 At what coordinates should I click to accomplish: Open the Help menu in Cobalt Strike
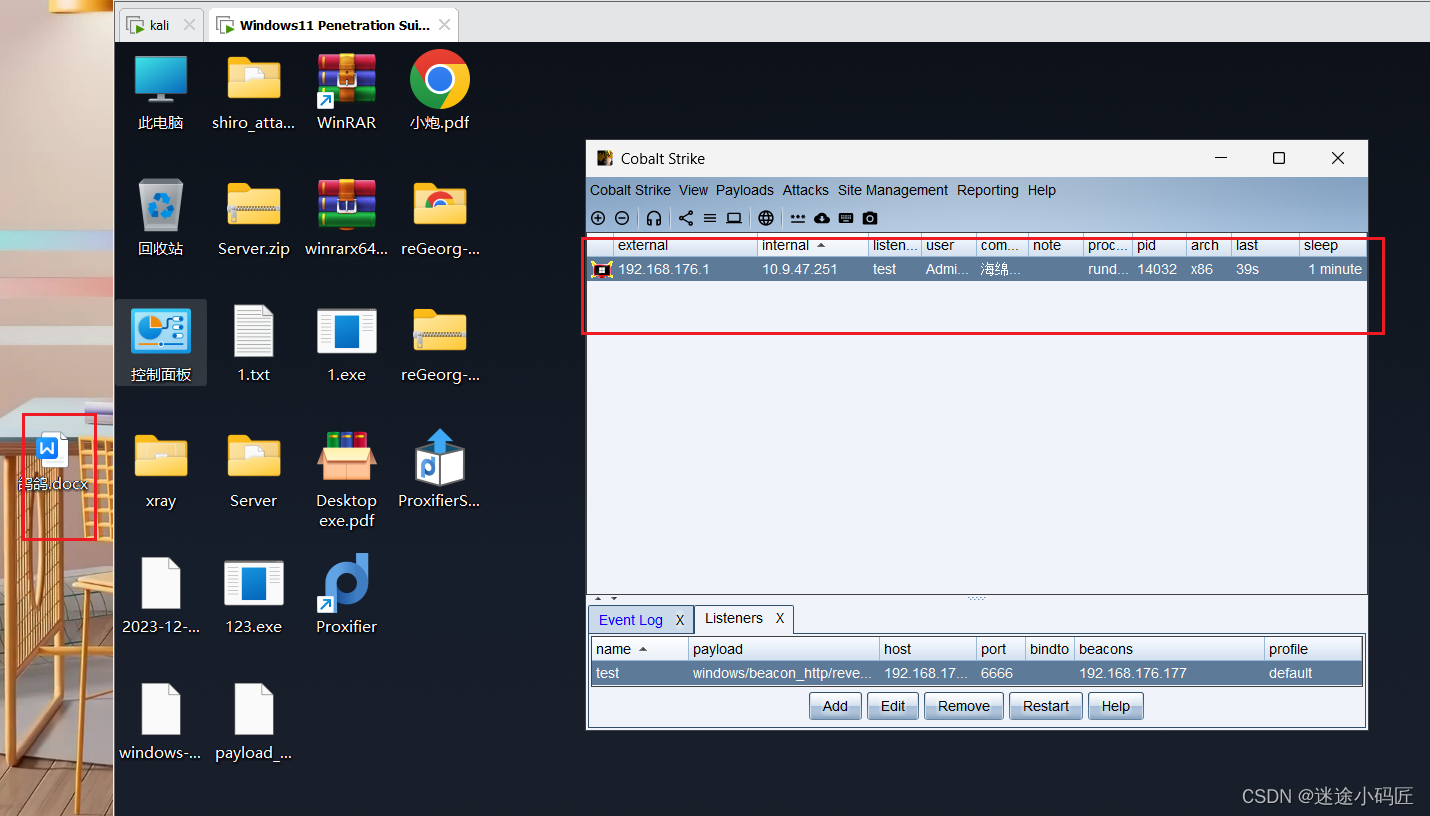pos(1042,190)
